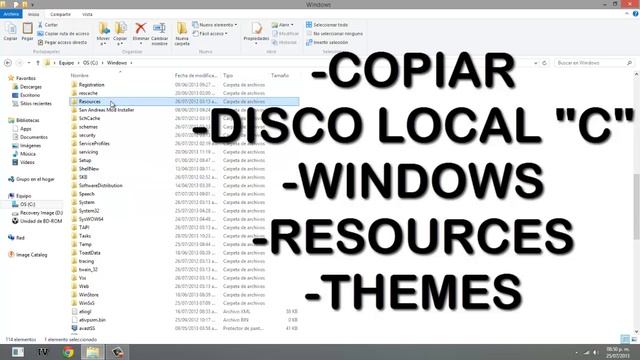Click the red Eliminar X icon
The image size is (640, 360).
[140, 29]
